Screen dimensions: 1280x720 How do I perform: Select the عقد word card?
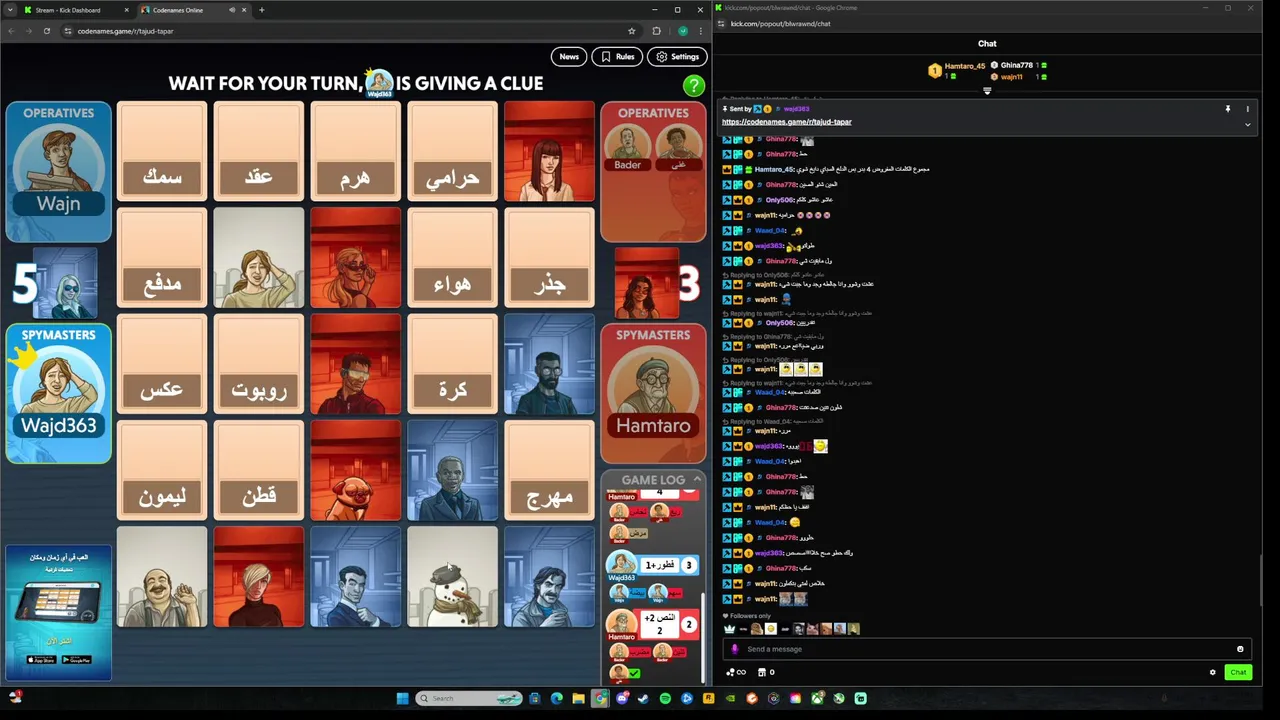pyautogui.click(x=258, y=151)
